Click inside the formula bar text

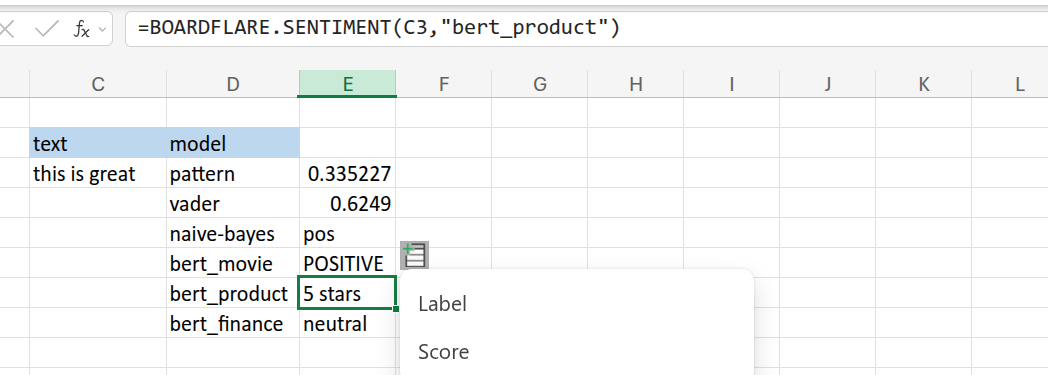point(379,28)
